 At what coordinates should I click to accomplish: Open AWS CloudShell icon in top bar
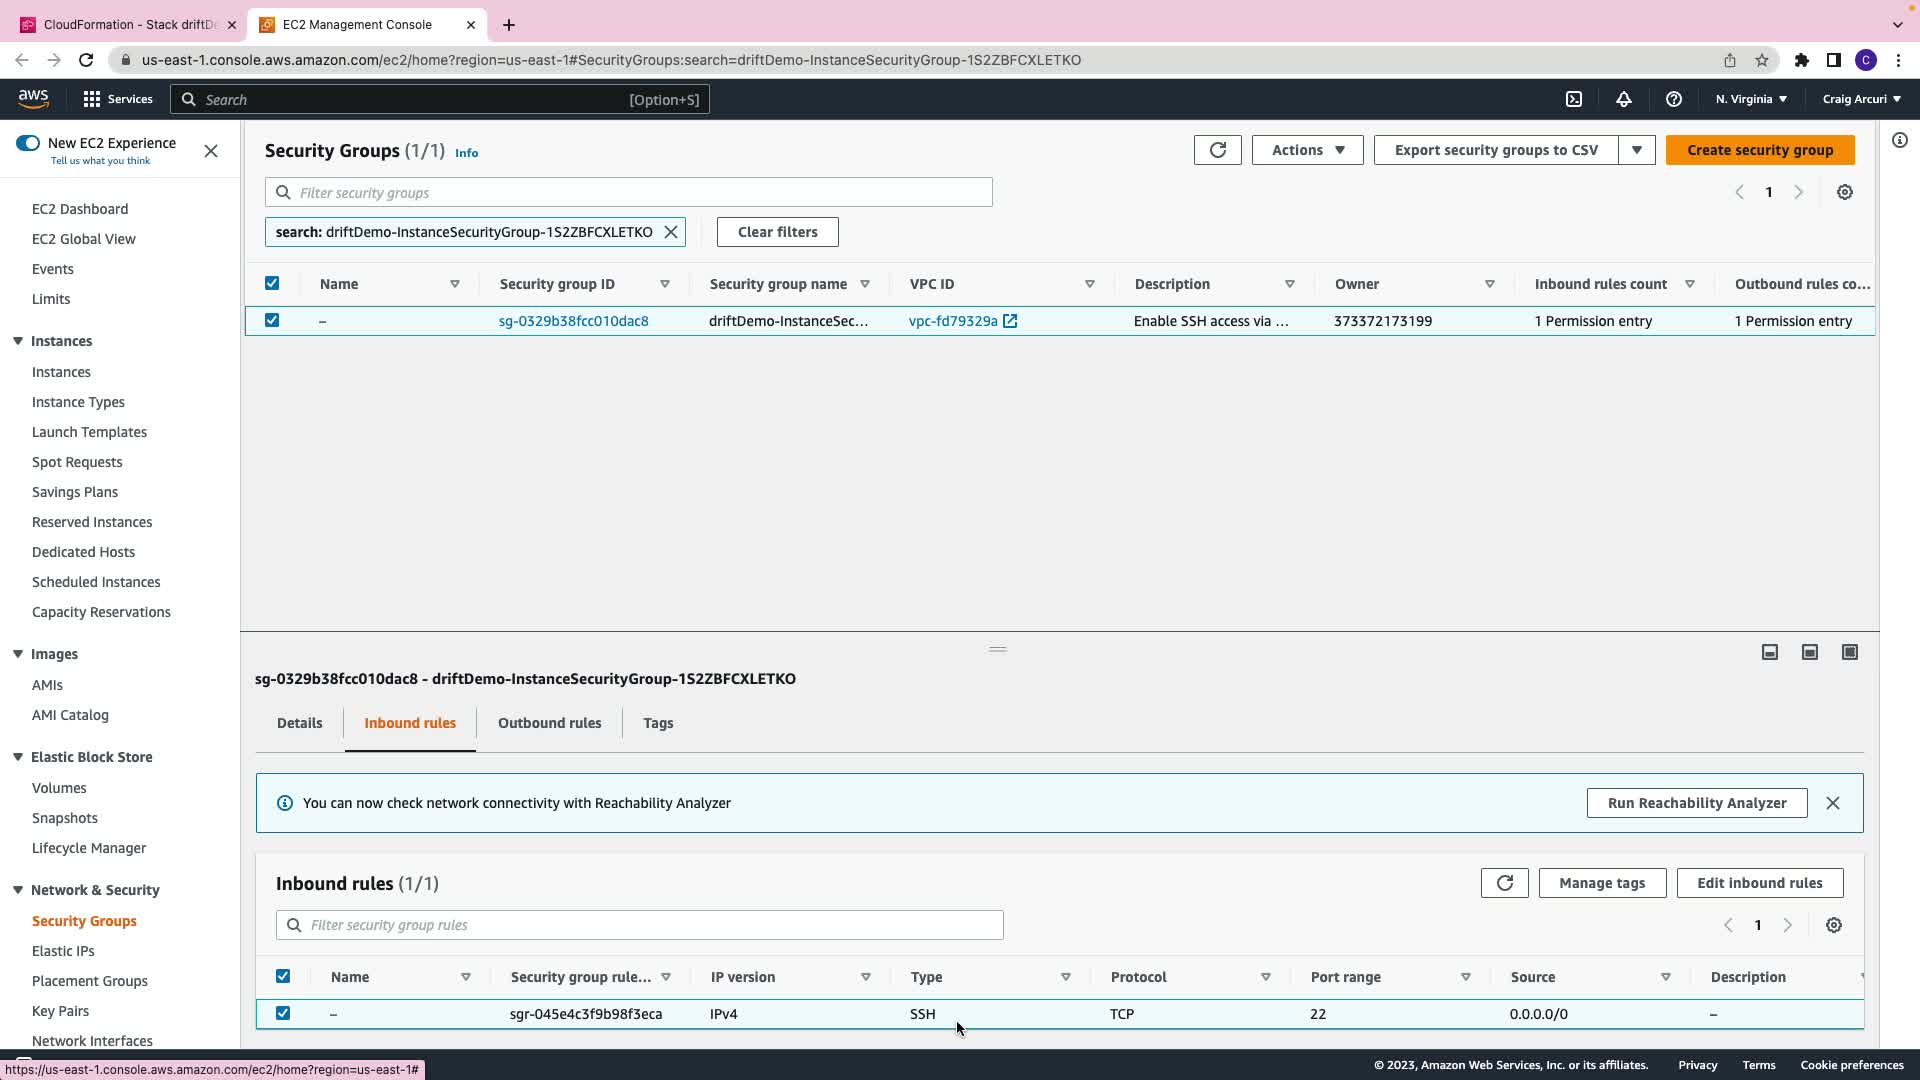click(1574, 99)
